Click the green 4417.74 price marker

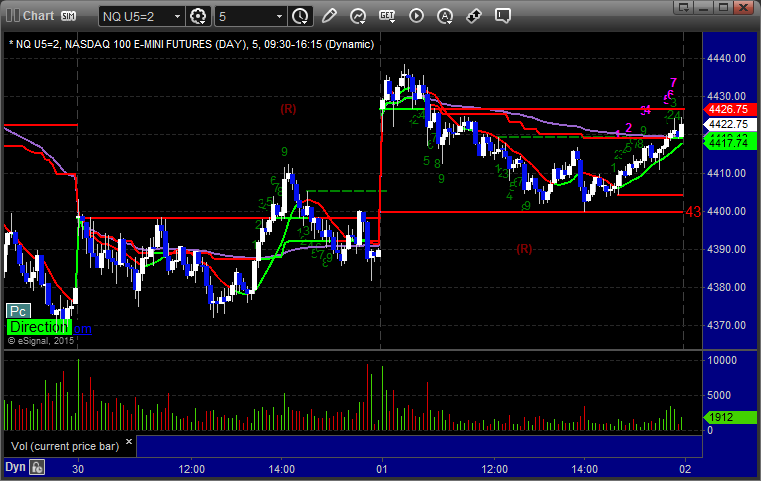pos(730,143)
